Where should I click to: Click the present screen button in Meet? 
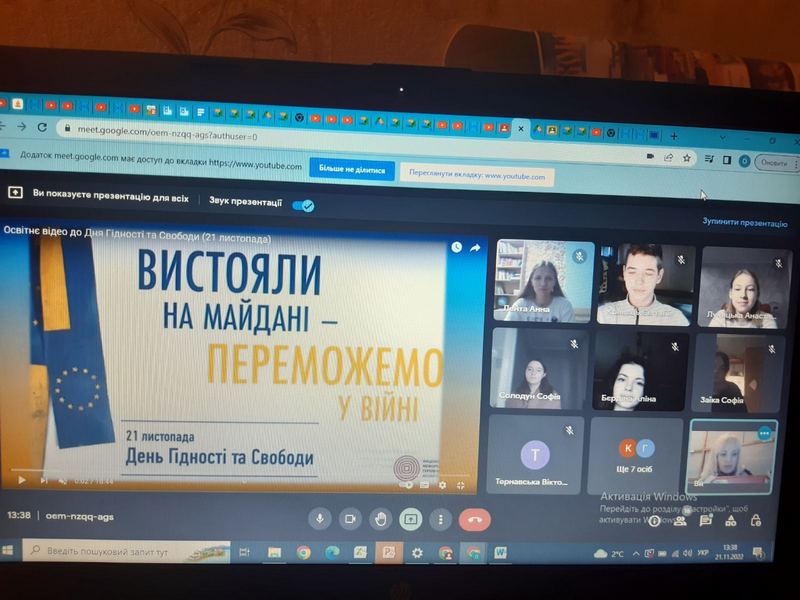pyautogui.click(x=411, y=519)
